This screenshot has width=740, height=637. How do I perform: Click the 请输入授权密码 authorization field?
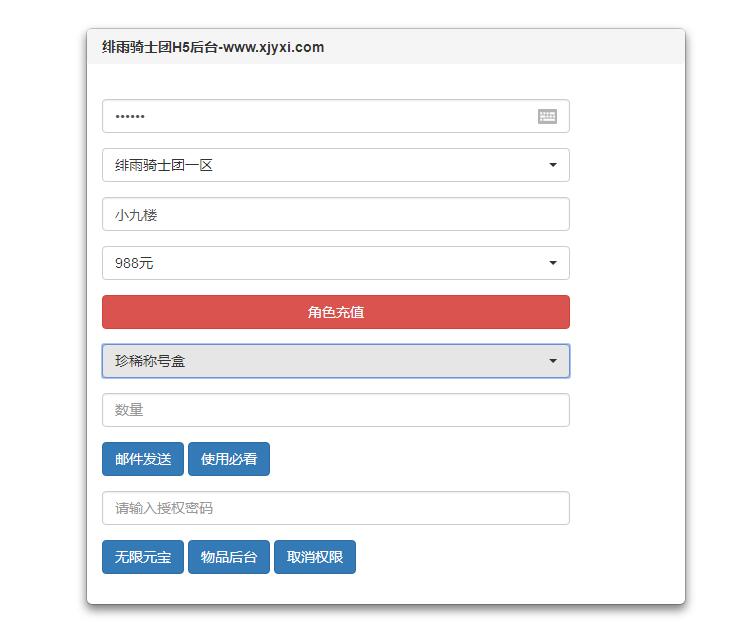click(x=335, y=508)
